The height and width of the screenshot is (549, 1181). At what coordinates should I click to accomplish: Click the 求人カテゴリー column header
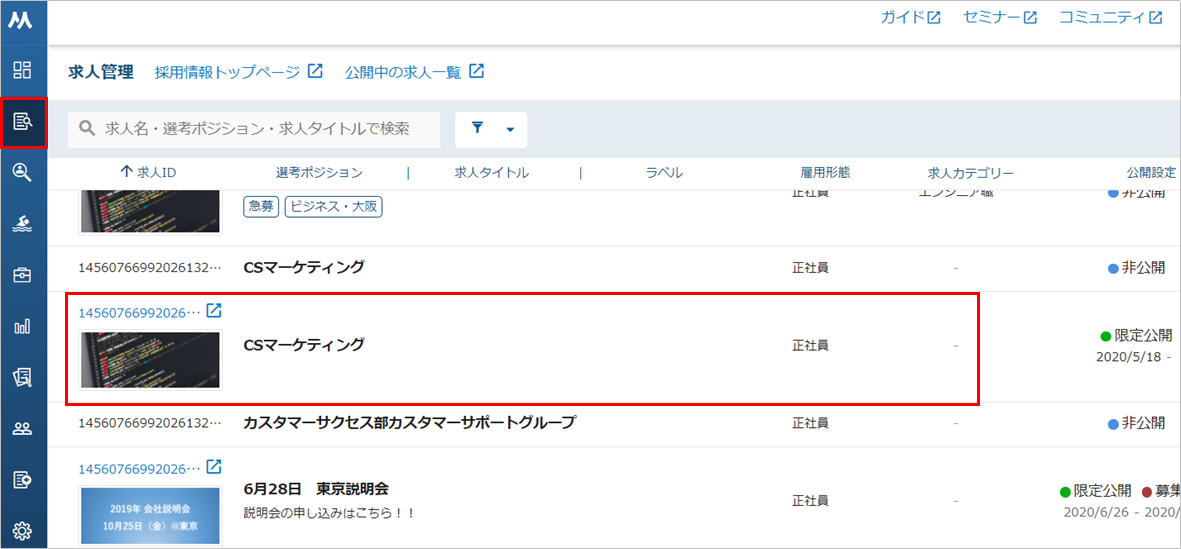[970, 173]
